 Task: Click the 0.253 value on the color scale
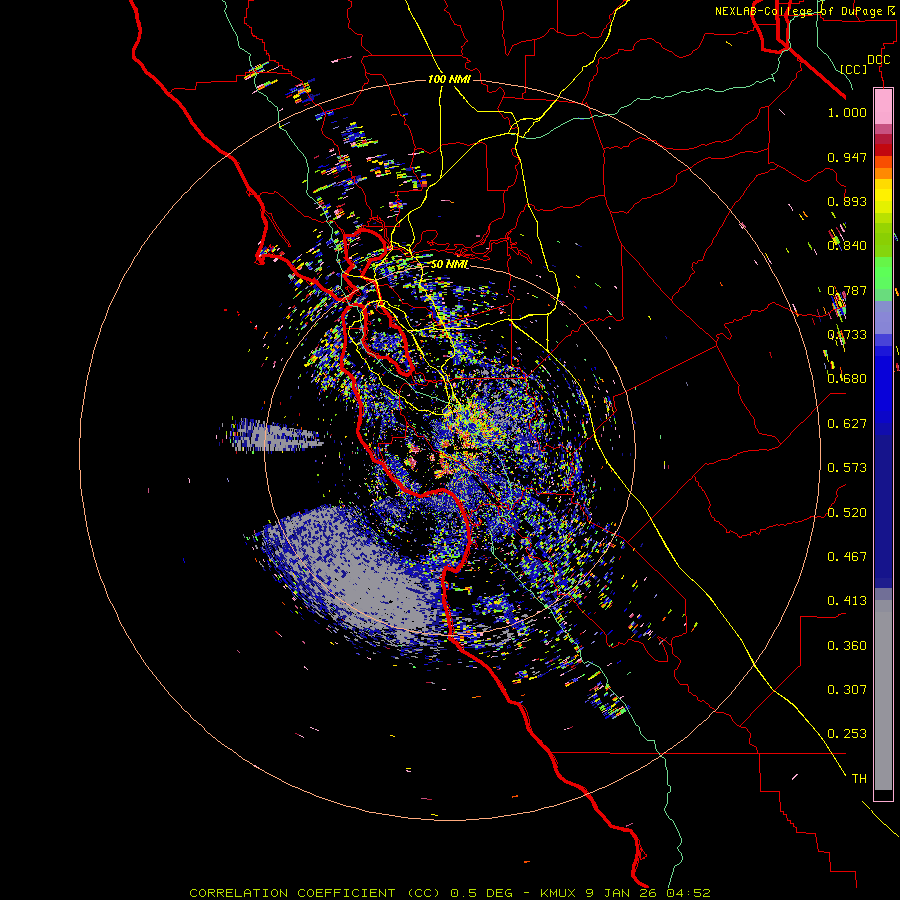(847, 734)
